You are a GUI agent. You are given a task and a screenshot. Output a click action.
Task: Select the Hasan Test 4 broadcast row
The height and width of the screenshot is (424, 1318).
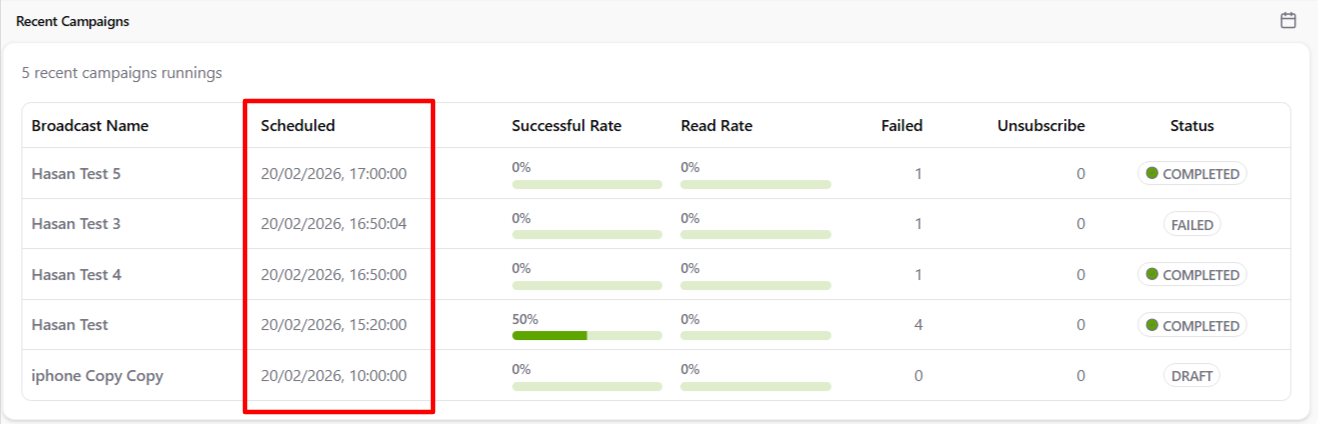pos(76,275)
